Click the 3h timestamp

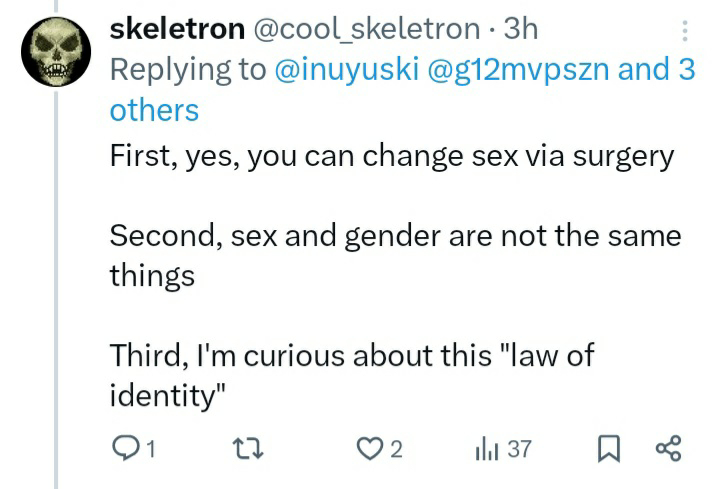[x=521, y=29]
